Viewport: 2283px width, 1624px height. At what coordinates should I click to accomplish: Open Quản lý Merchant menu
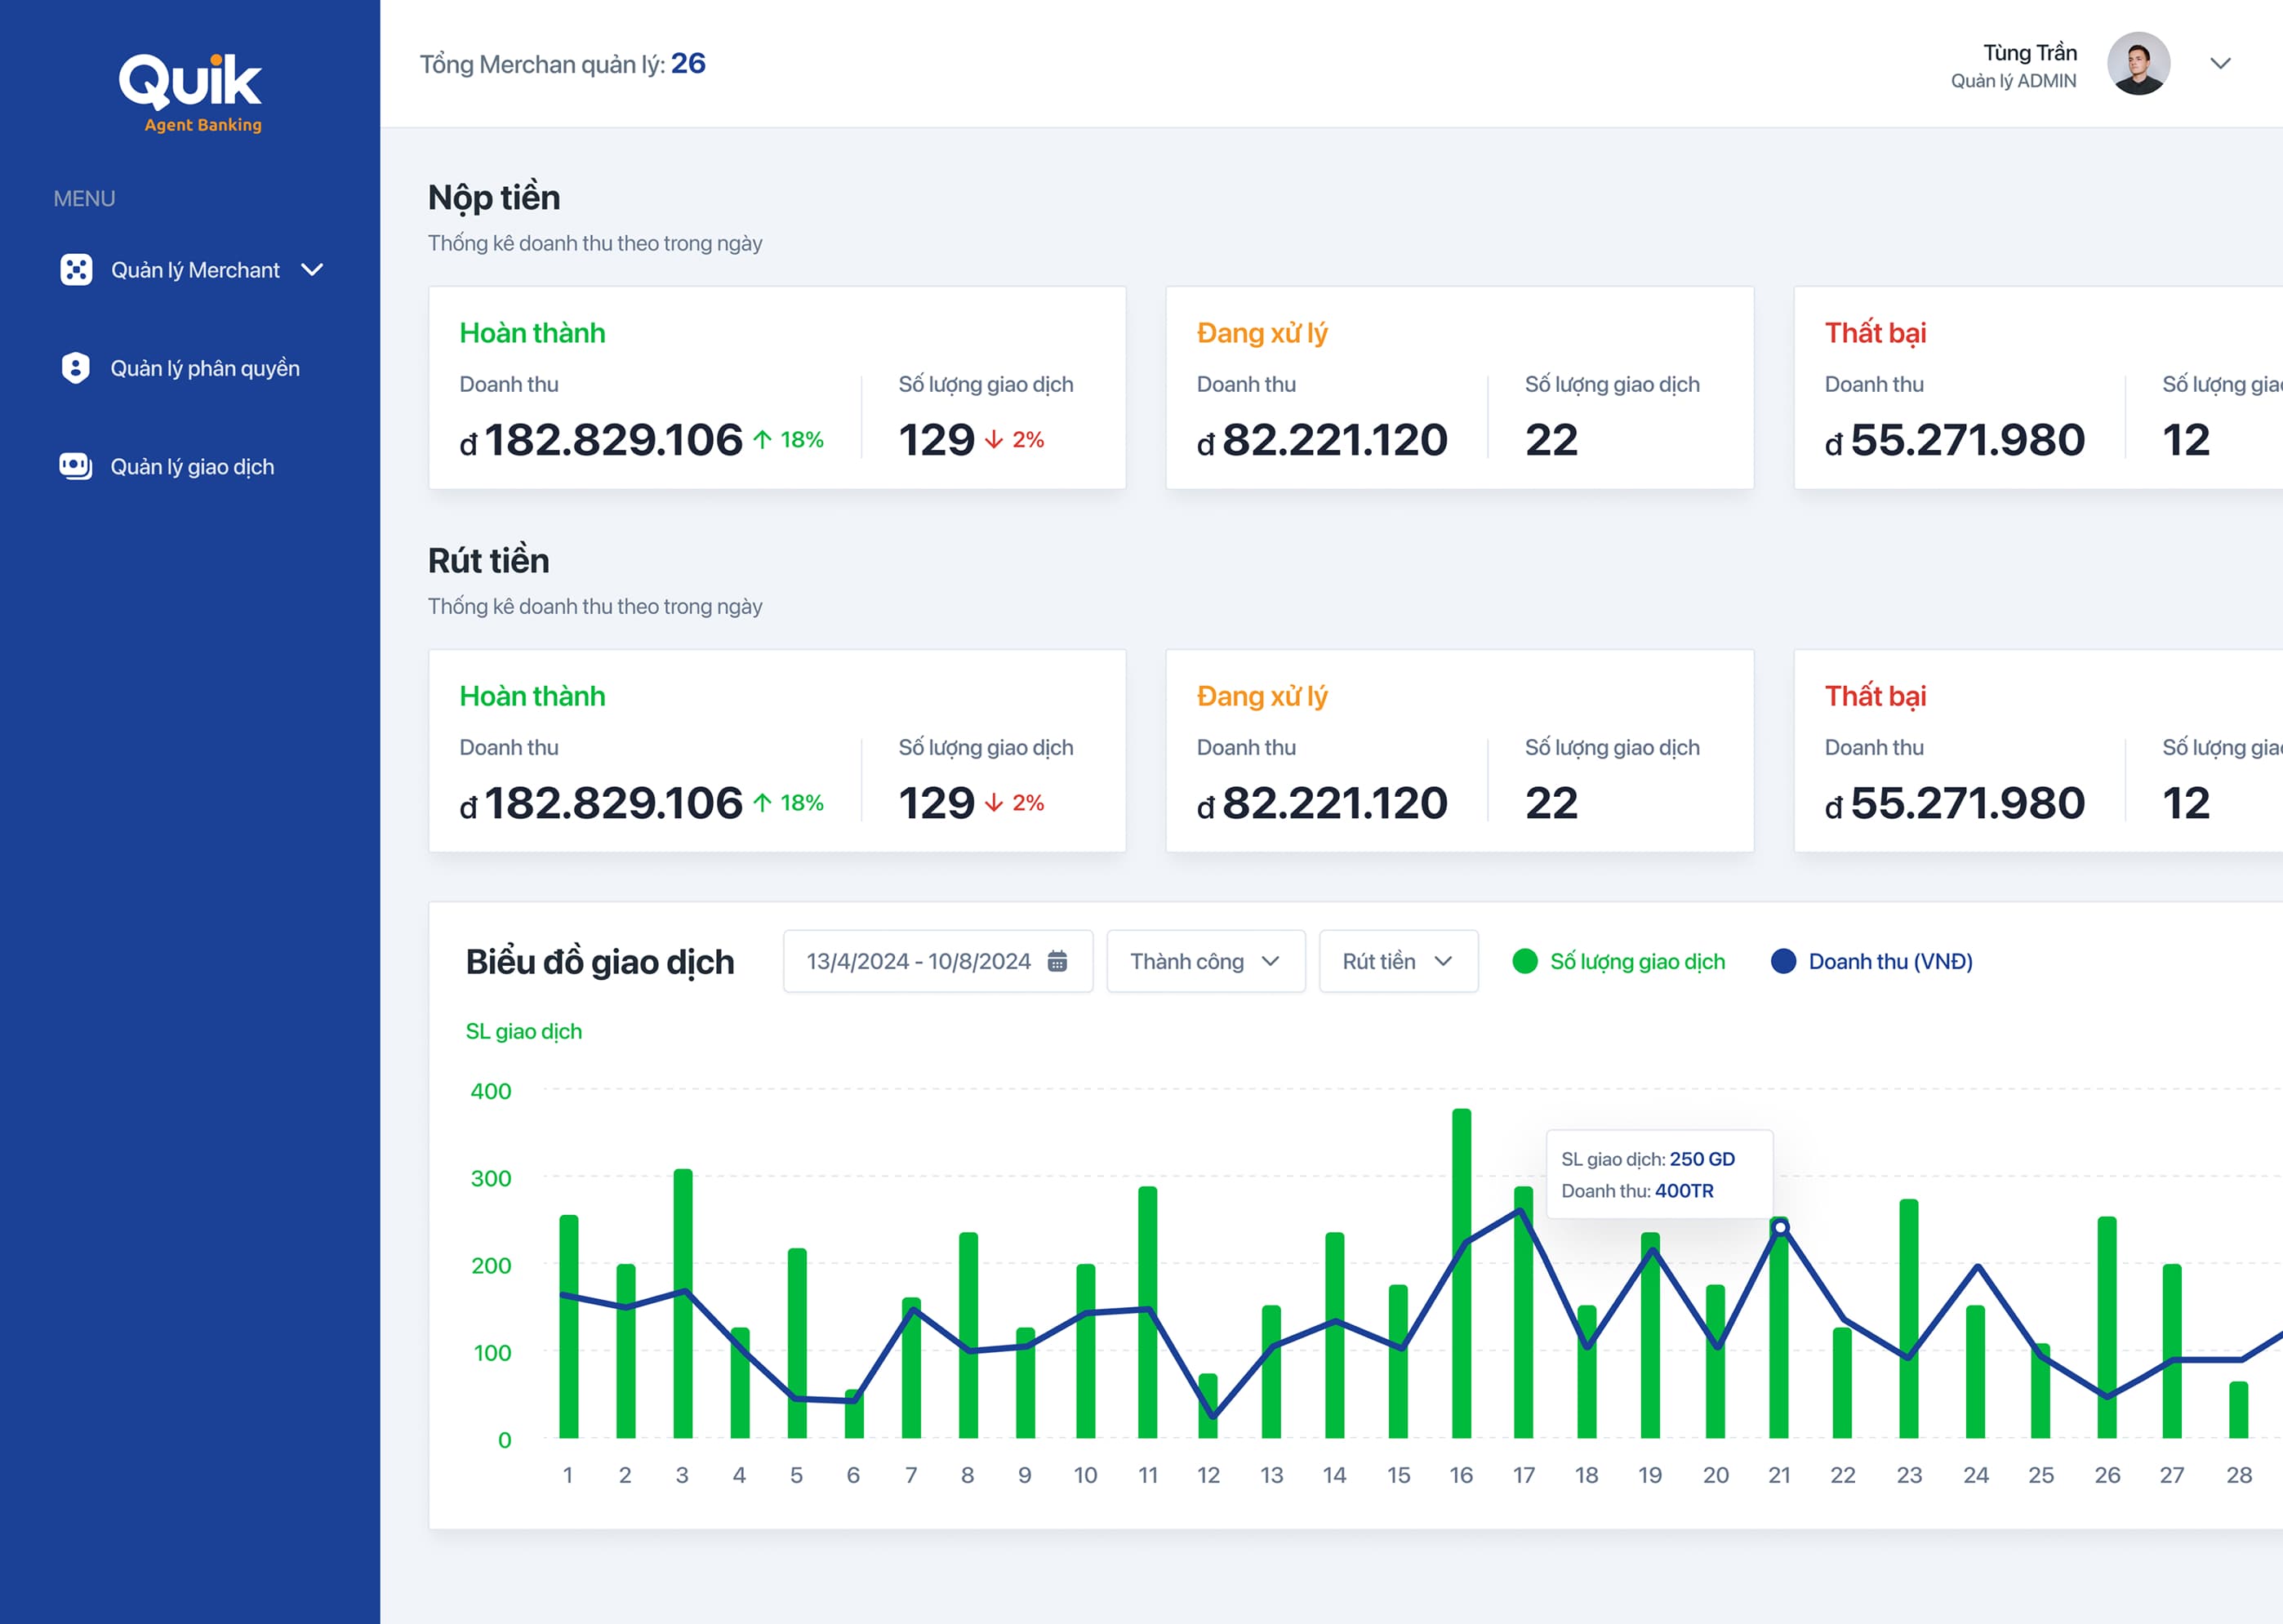click(x=190, y=270)
